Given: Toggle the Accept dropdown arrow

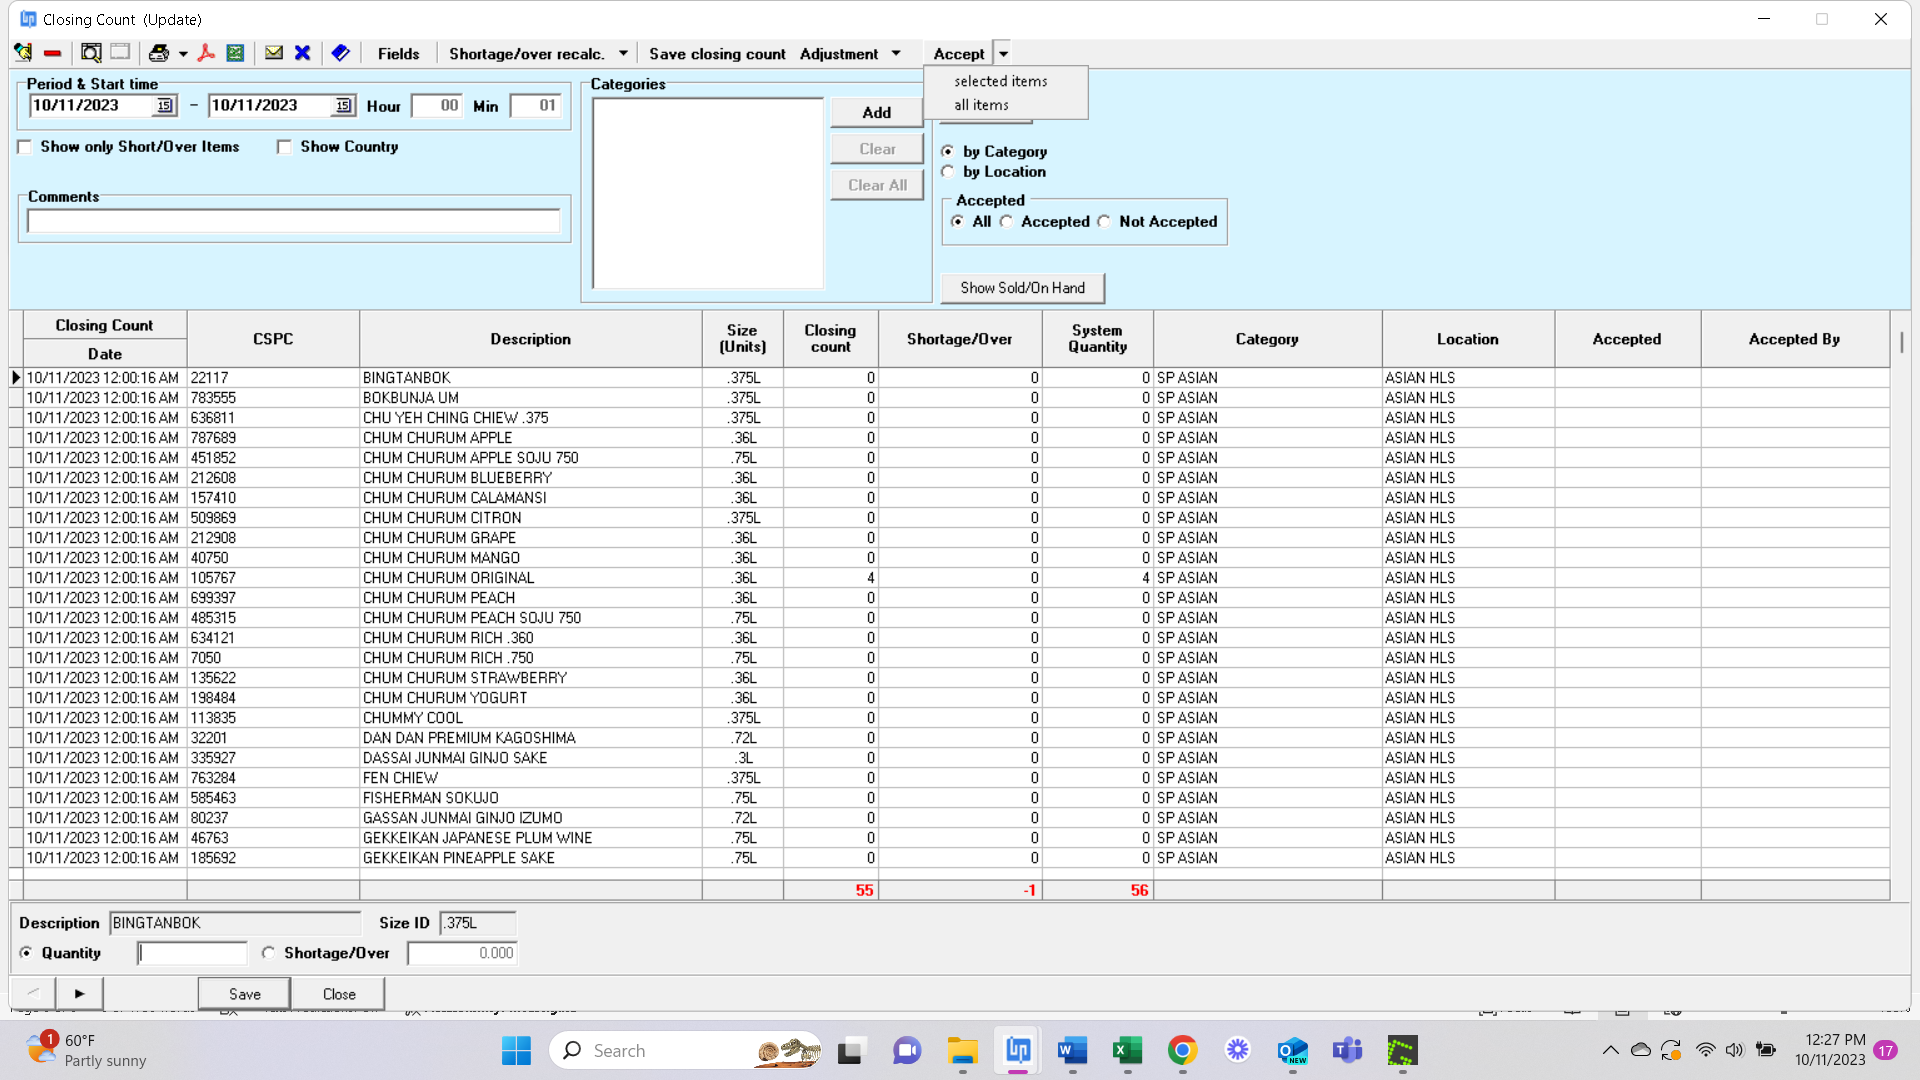Looking at the screenshot, I should click(1003, 54).
